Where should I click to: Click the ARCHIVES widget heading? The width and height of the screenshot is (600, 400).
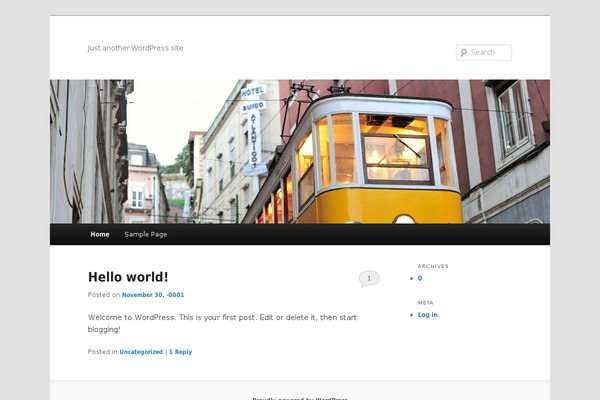[x=433, y=266]
